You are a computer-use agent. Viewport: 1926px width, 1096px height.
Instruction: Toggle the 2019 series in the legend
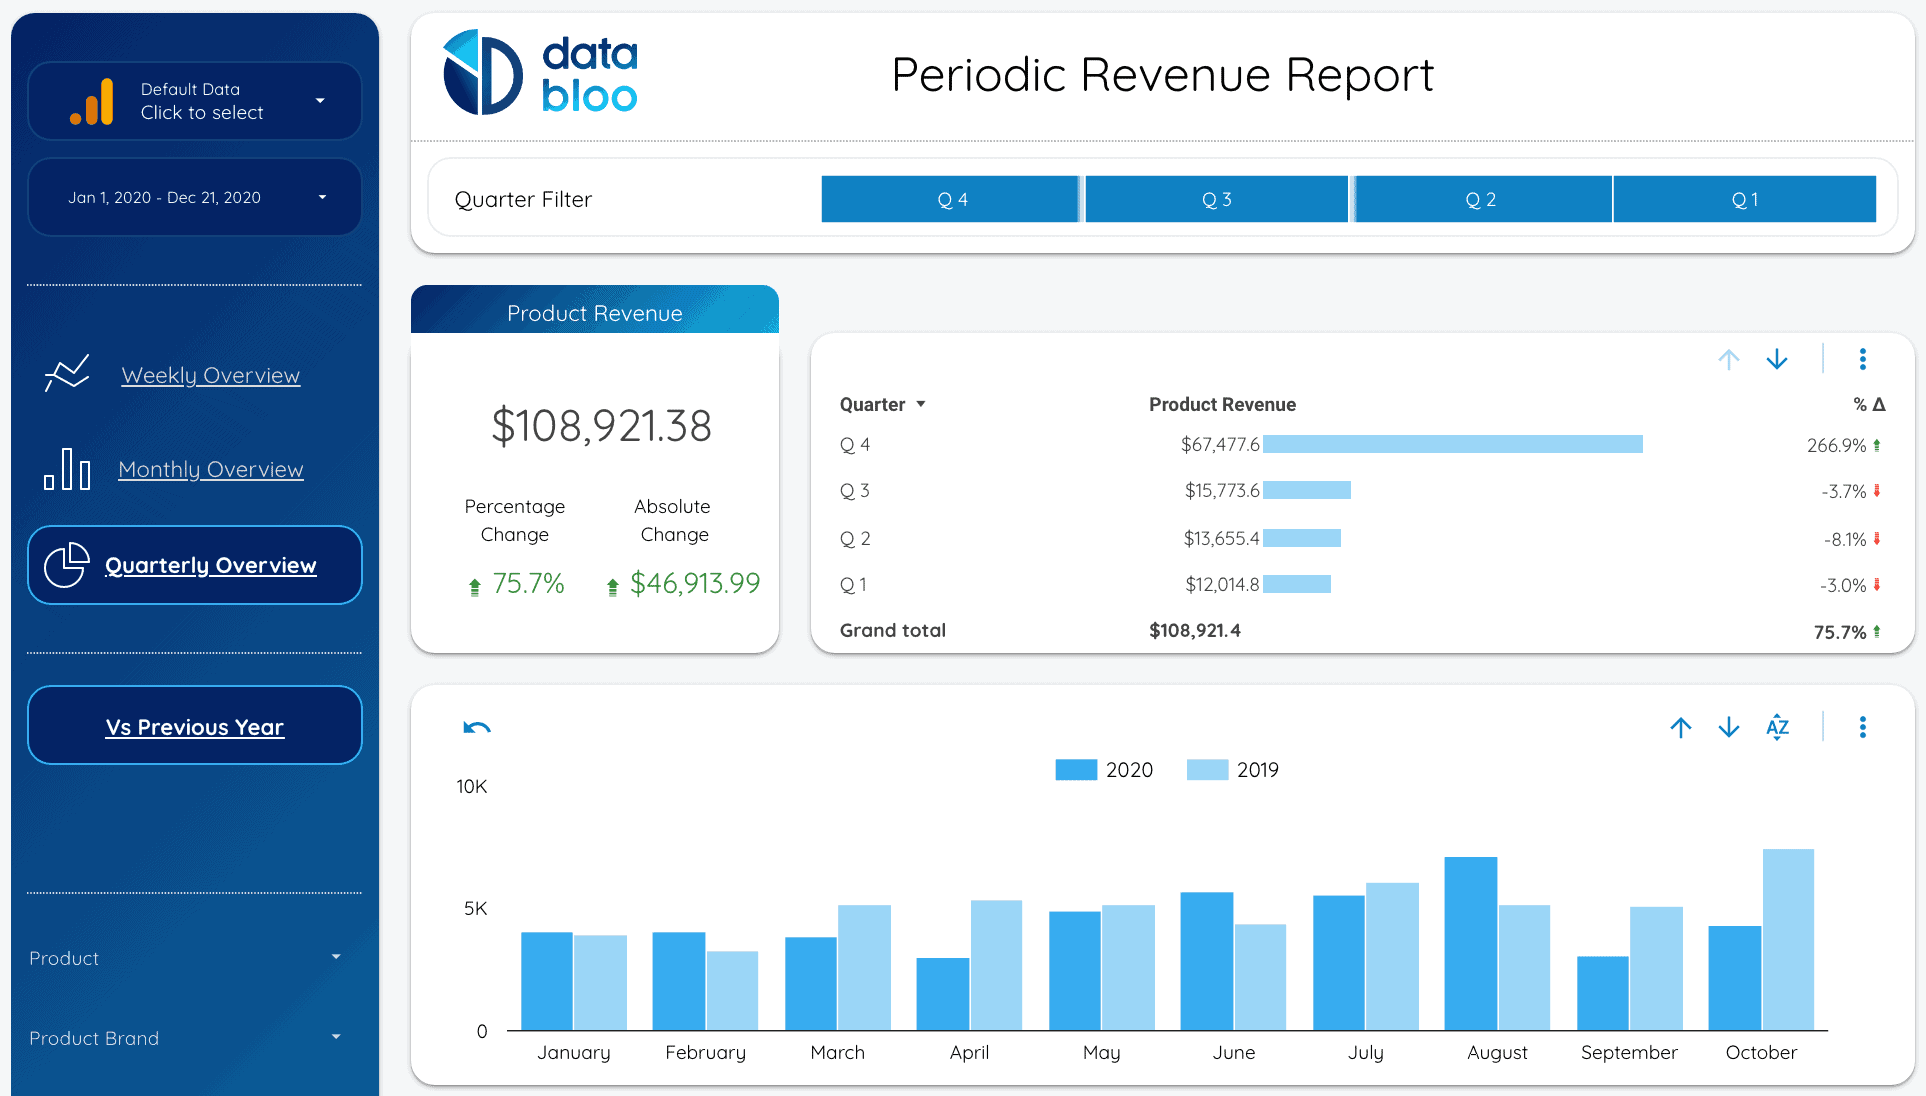coord(1233,769)
